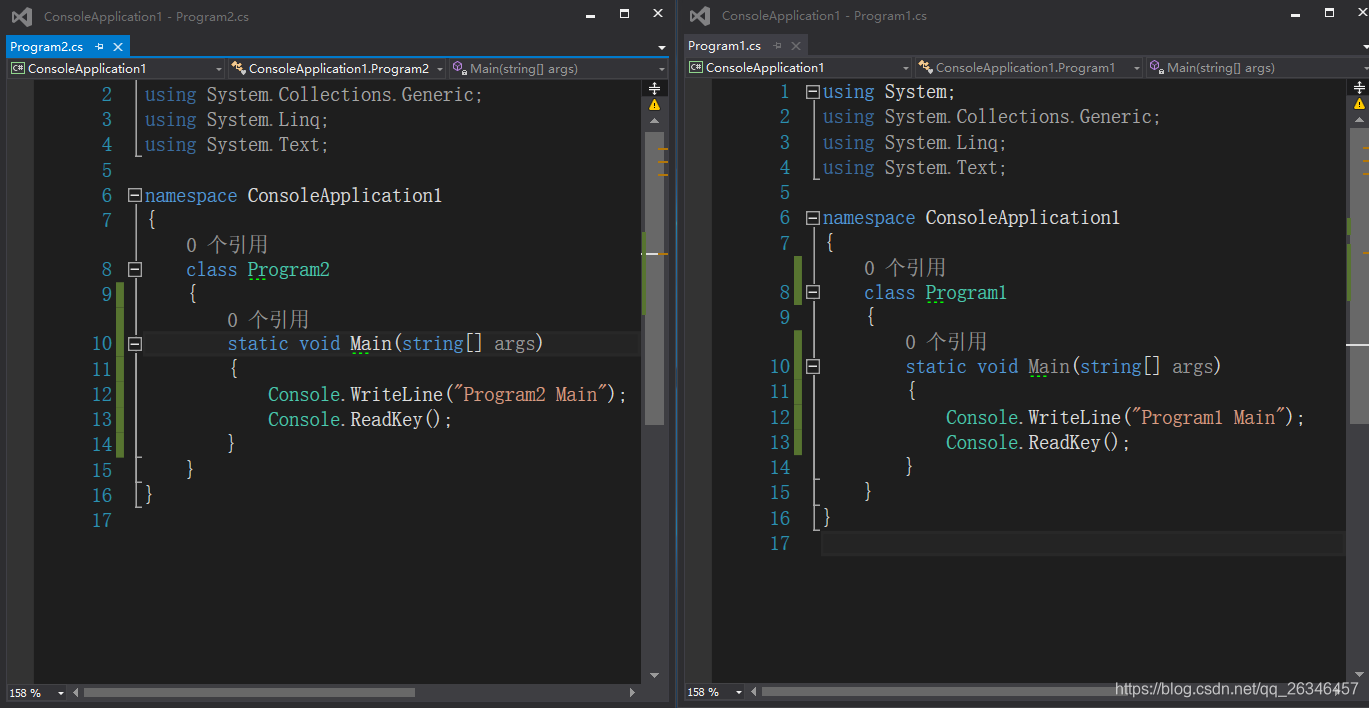Collapse Main method in Program2 editor
This screenshot has width=1369, height=708.
point(135,344)
